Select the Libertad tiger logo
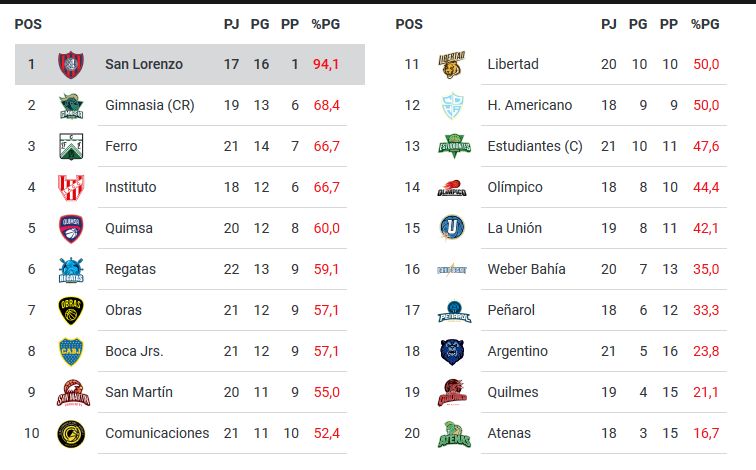This screenshot has height=470, width=756. point(452,65)
